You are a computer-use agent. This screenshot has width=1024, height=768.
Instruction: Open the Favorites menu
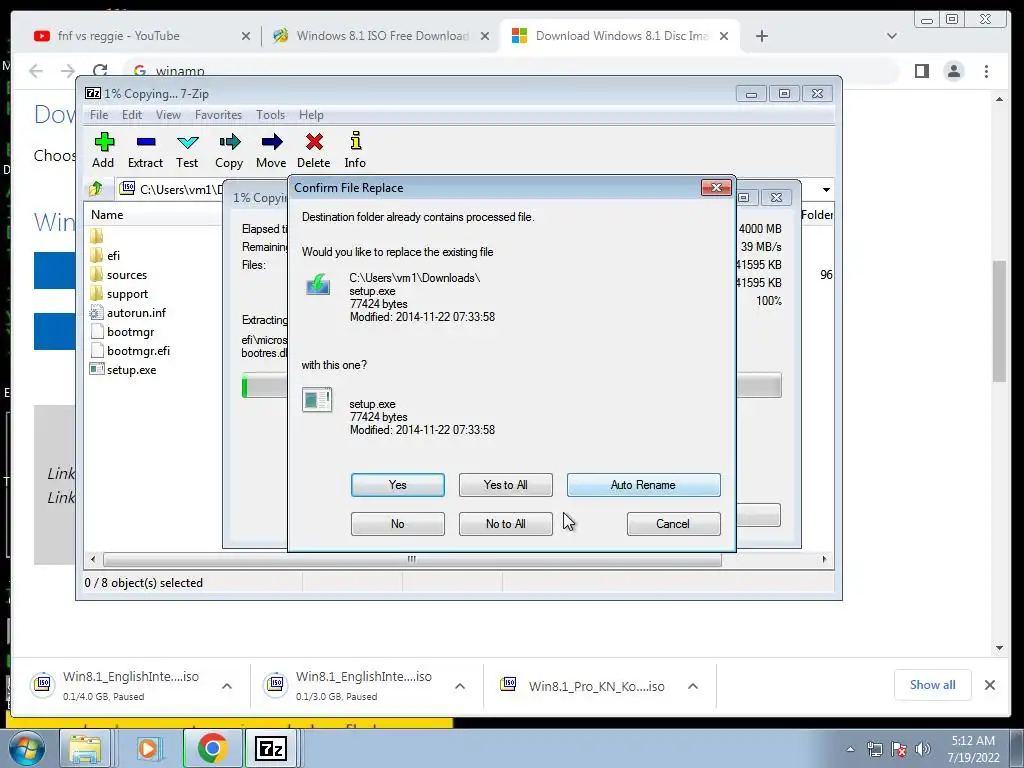click(x=218, y=115)
